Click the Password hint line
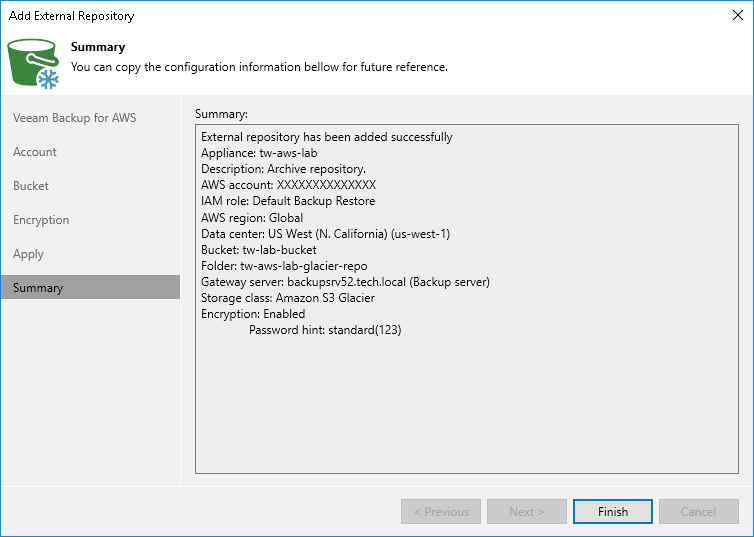This screenshot has height=537, width=754. pyautogui.click(x=325, y=330)
